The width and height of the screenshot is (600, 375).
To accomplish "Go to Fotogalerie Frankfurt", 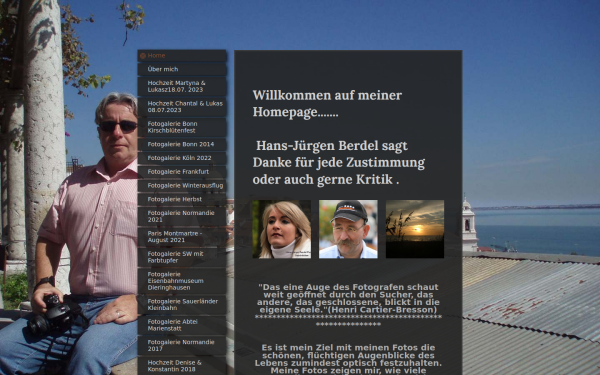I will pyautogui.click(x=182, y=172).
